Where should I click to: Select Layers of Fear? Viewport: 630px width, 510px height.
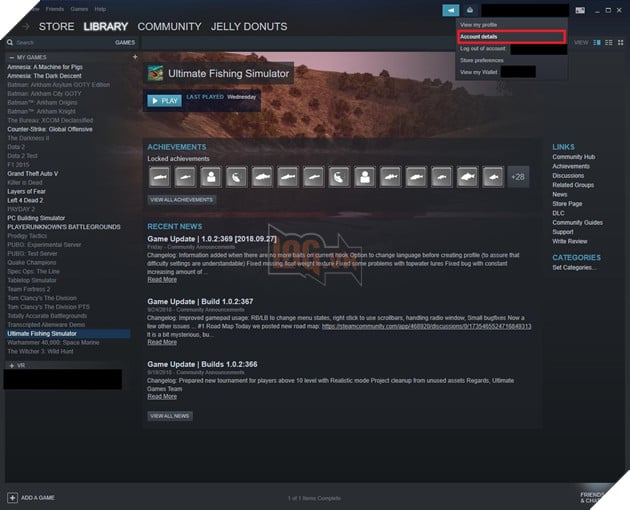26,192
